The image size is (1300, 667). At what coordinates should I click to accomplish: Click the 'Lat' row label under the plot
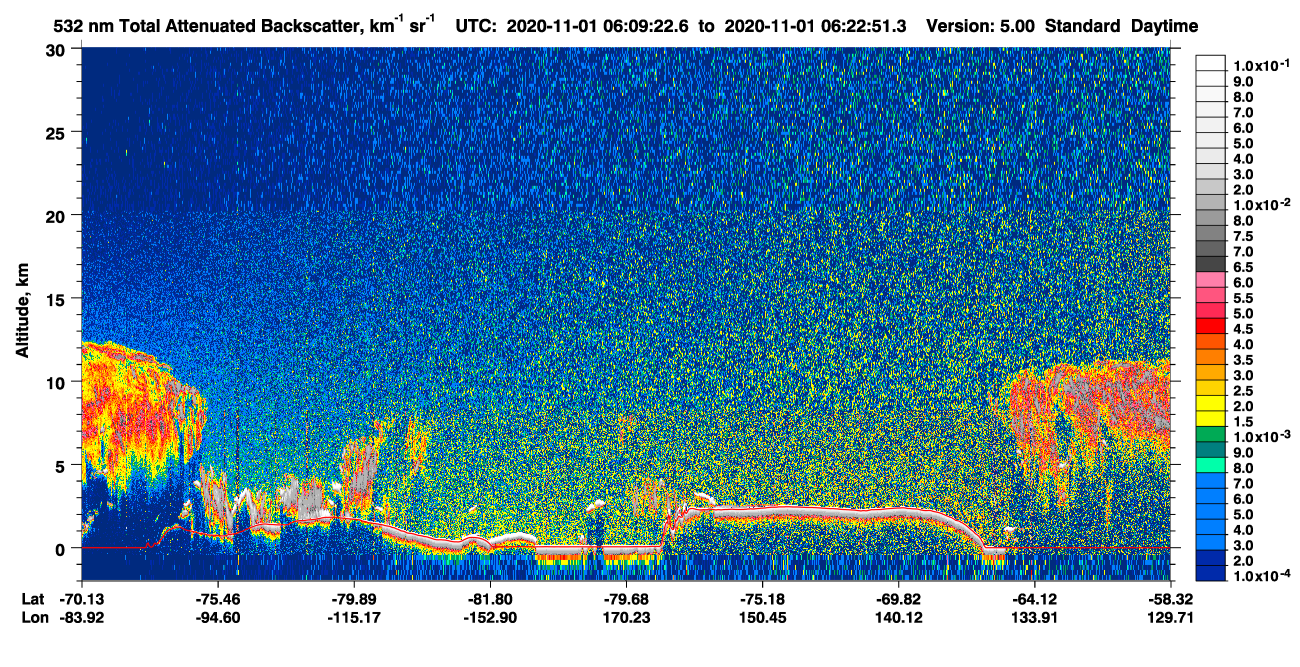33,599
